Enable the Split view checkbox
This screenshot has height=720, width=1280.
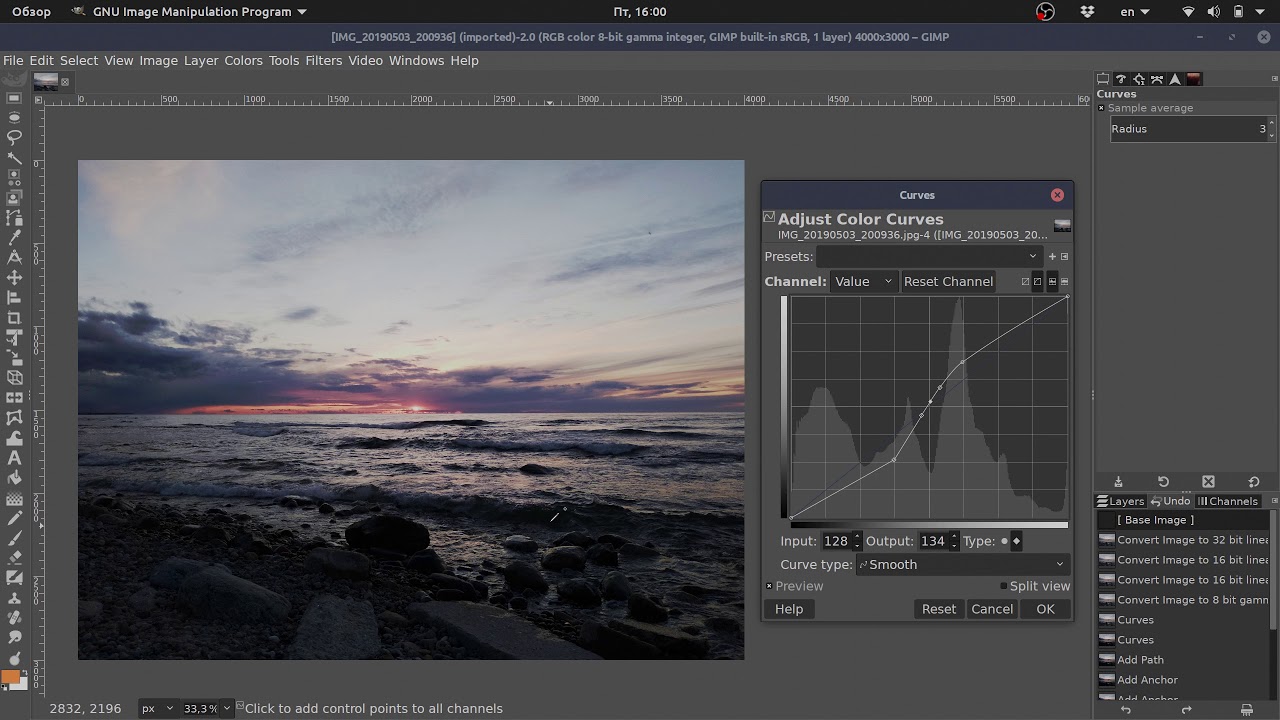click(x=1003, y=586)
